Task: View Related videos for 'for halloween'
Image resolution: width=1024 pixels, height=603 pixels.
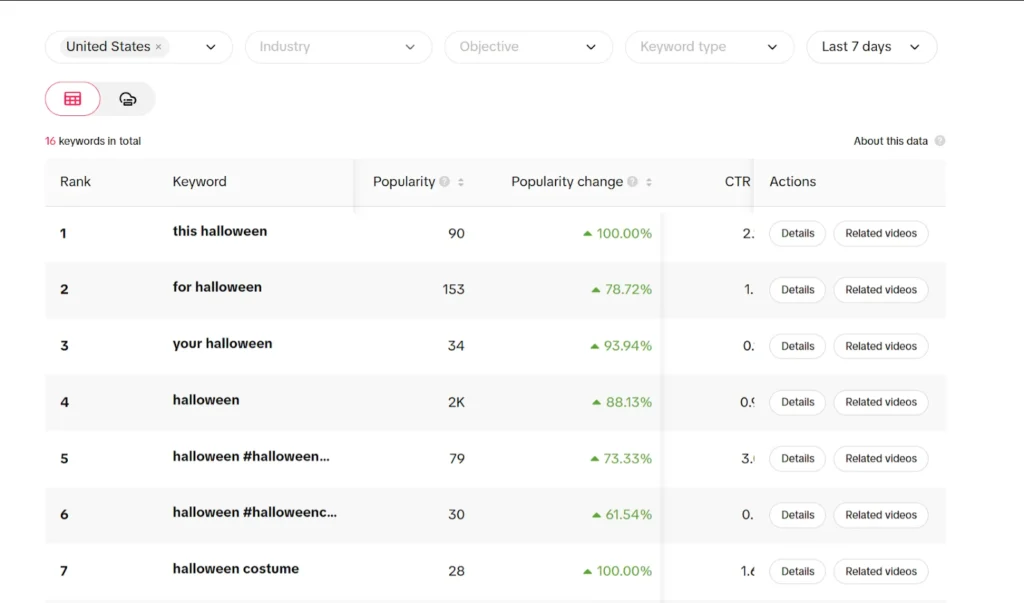Action: pyautogui.click(x=880, y=290)
